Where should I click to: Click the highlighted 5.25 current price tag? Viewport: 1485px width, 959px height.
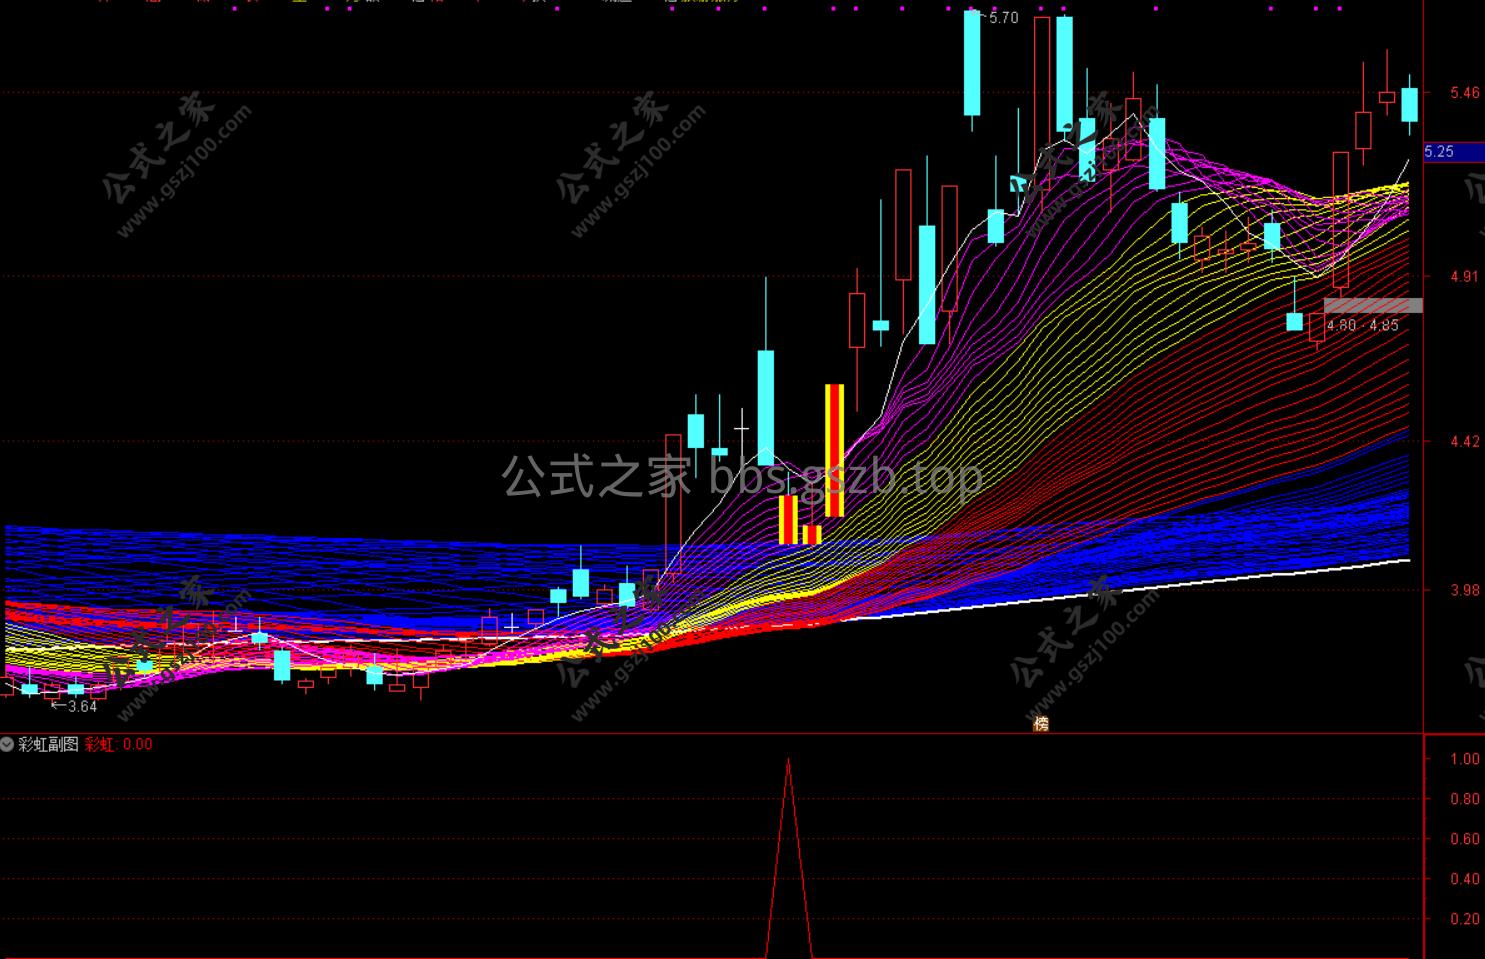coord(1453,152)
